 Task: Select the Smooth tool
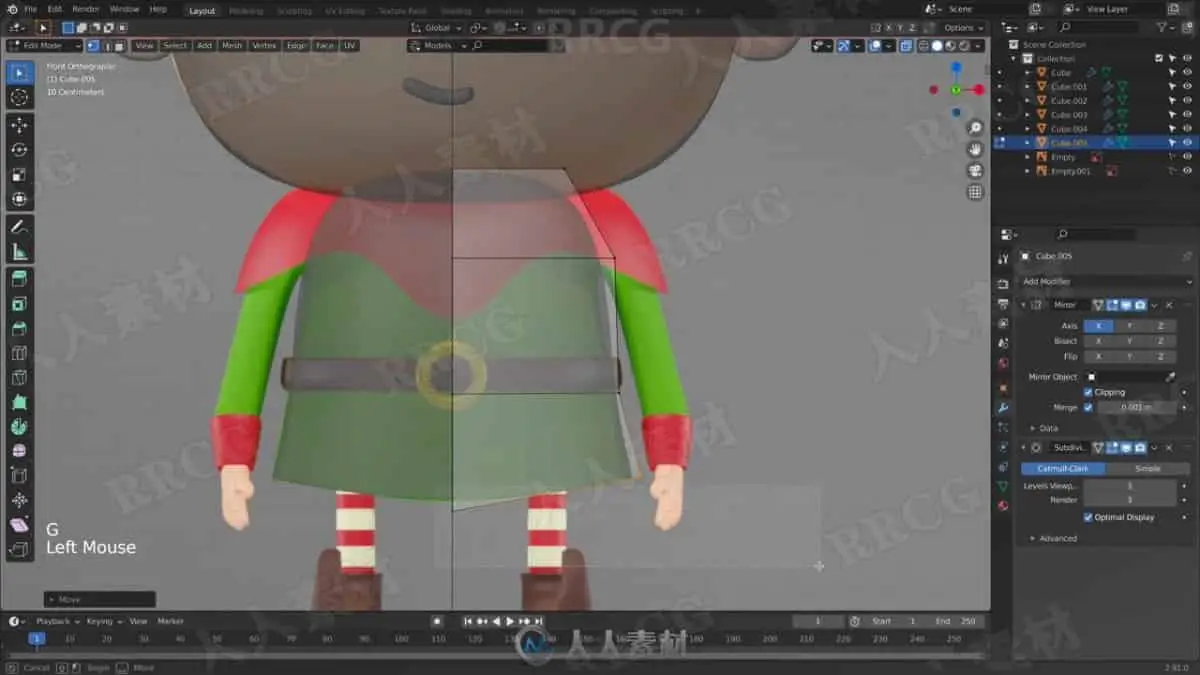coord(19,451)
